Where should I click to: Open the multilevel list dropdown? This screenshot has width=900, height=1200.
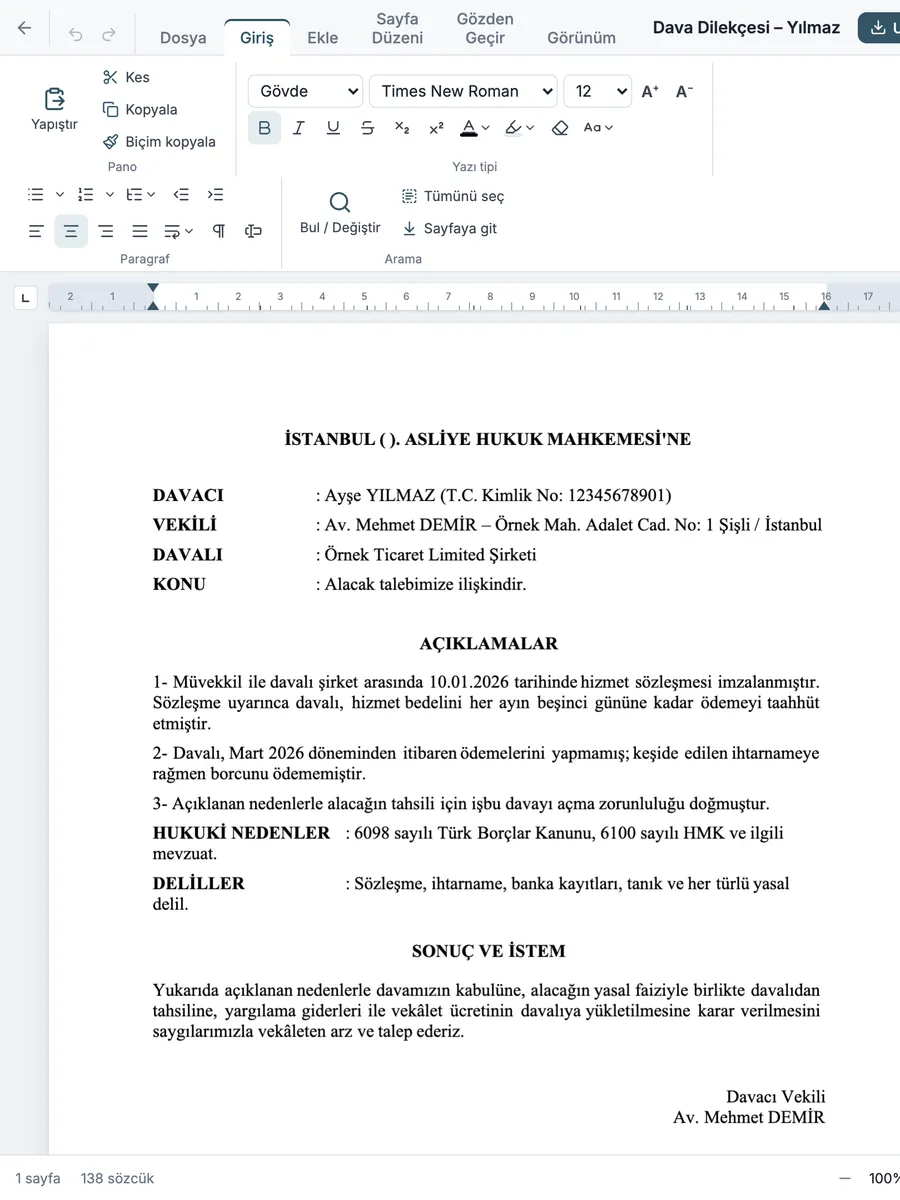pos(140,195)
